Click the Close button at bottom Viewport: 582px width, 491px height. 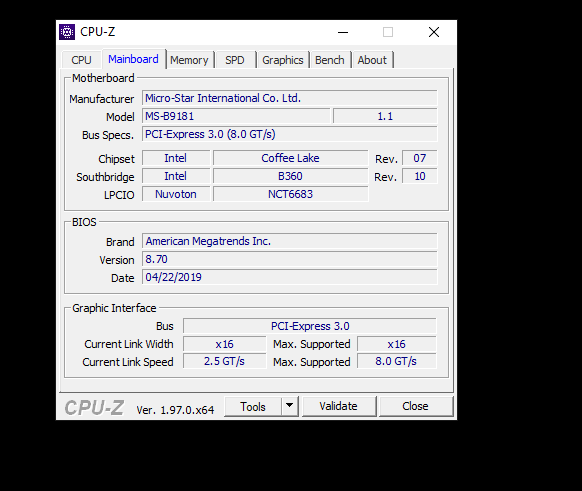(x=415, y=406)
